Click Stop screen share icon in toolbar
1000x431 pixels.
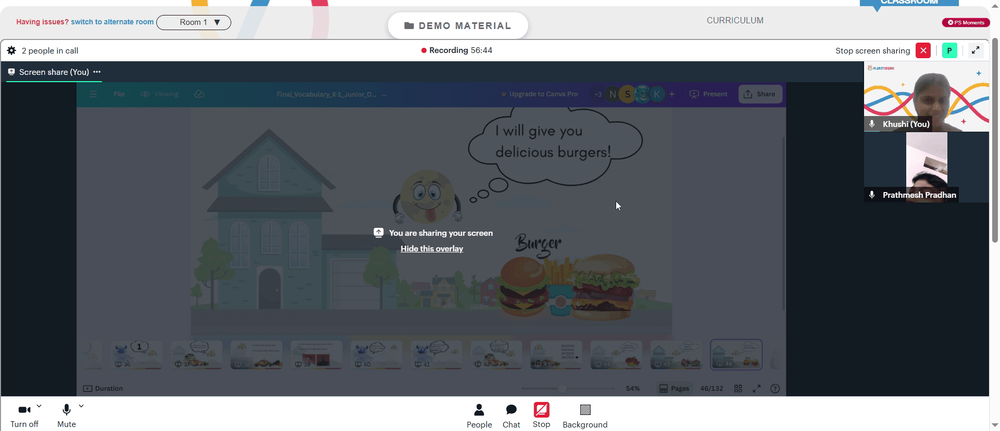click(541, 410)
